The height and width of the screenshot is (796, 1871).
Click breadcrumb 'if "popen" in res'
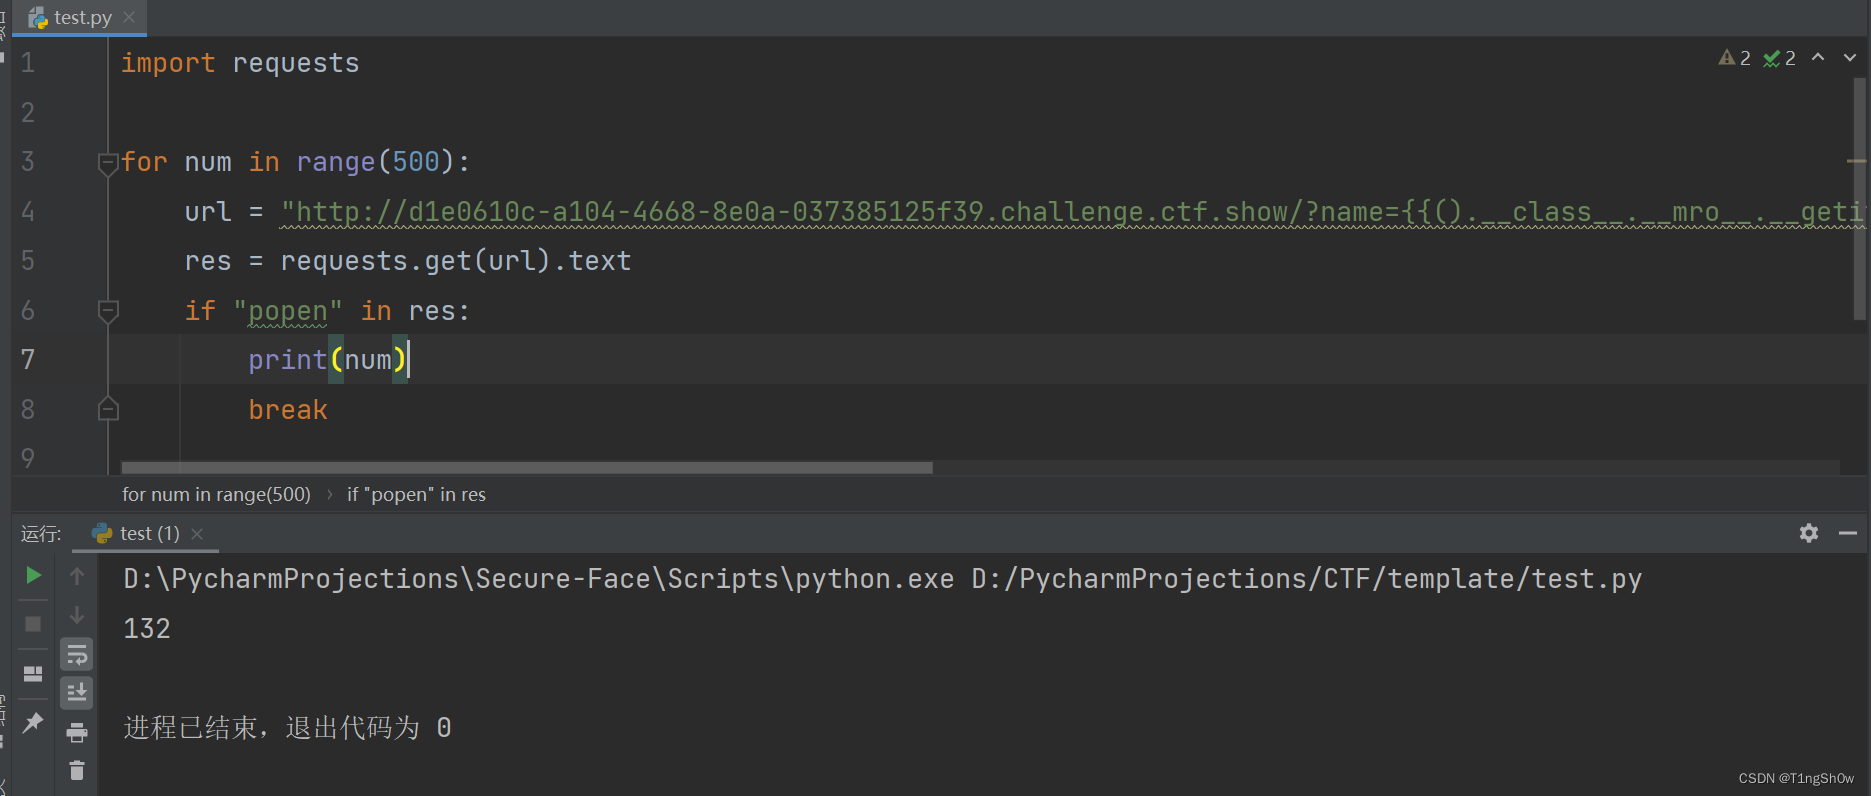coord(416,494)
